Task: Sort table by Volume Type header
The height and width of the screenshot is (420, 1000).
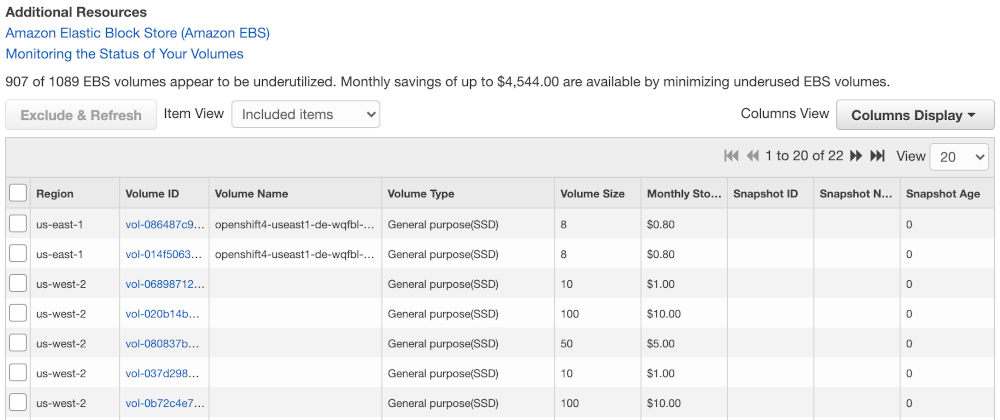Action: (421, 194)
